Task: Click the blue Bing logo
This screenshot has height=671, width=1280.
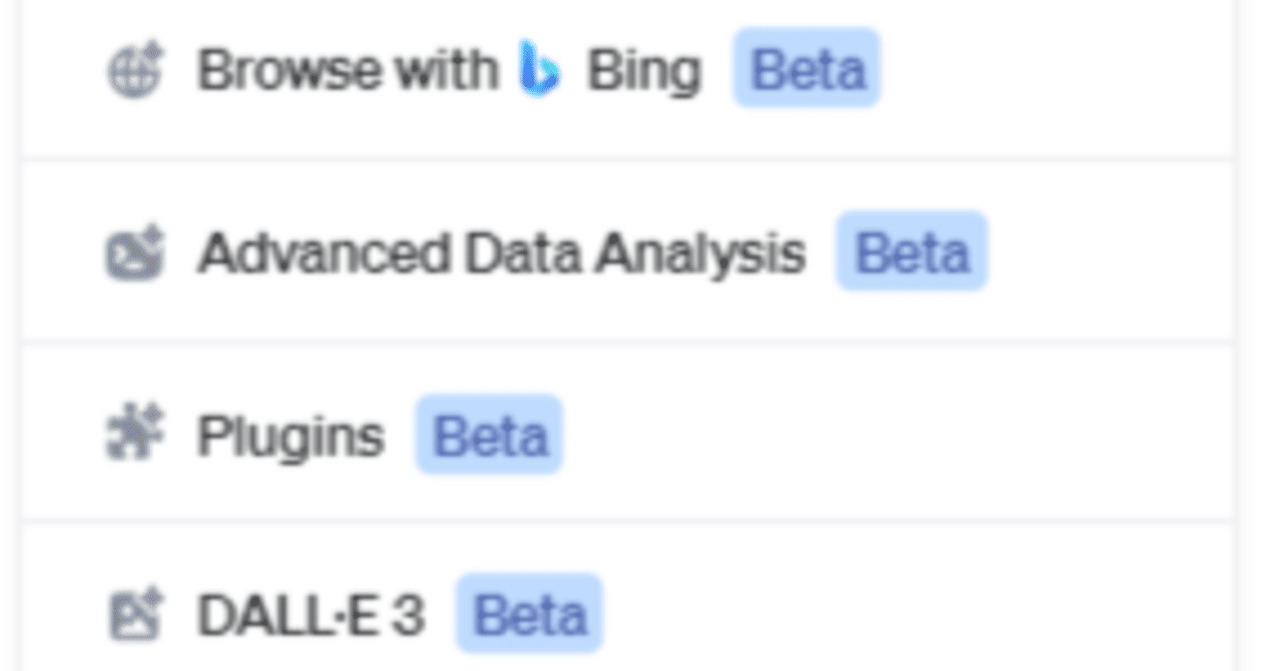Action: pyautogui.click(x=540, y=69)
